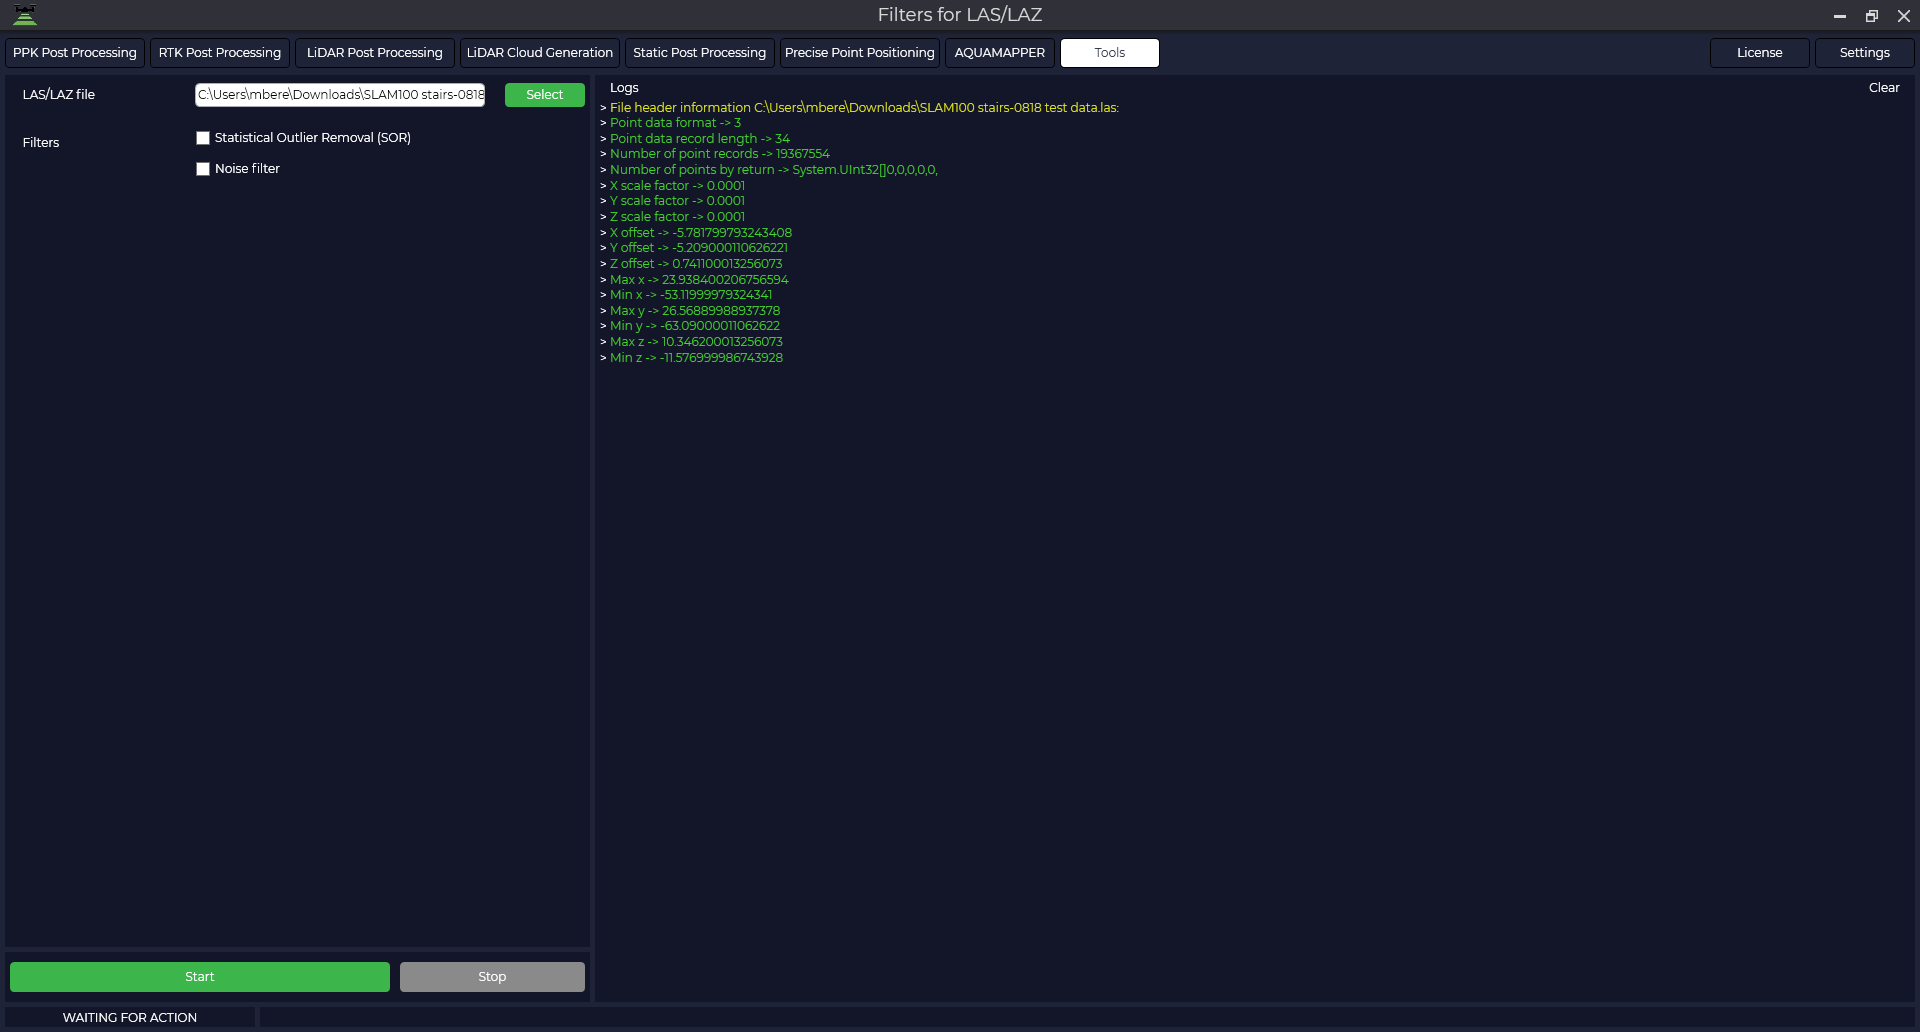Viewport: 1920px width, 1032px height.
Task: Click the Stop button
Action: [492, 977]
